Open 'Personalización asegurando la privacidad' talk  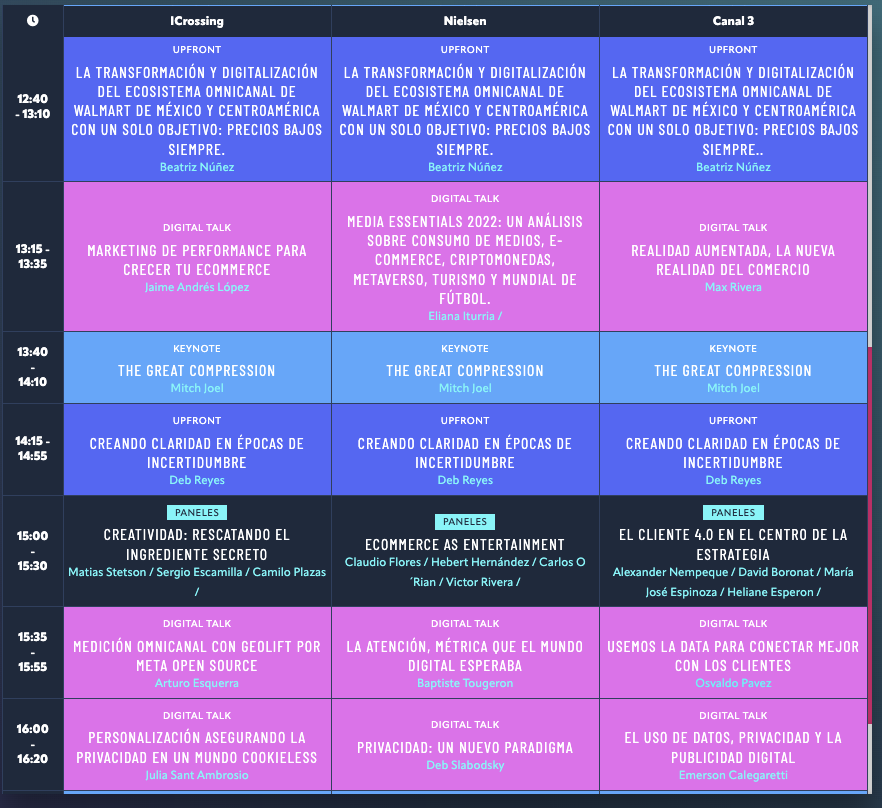pyautogui.click(x=197, y=748)
